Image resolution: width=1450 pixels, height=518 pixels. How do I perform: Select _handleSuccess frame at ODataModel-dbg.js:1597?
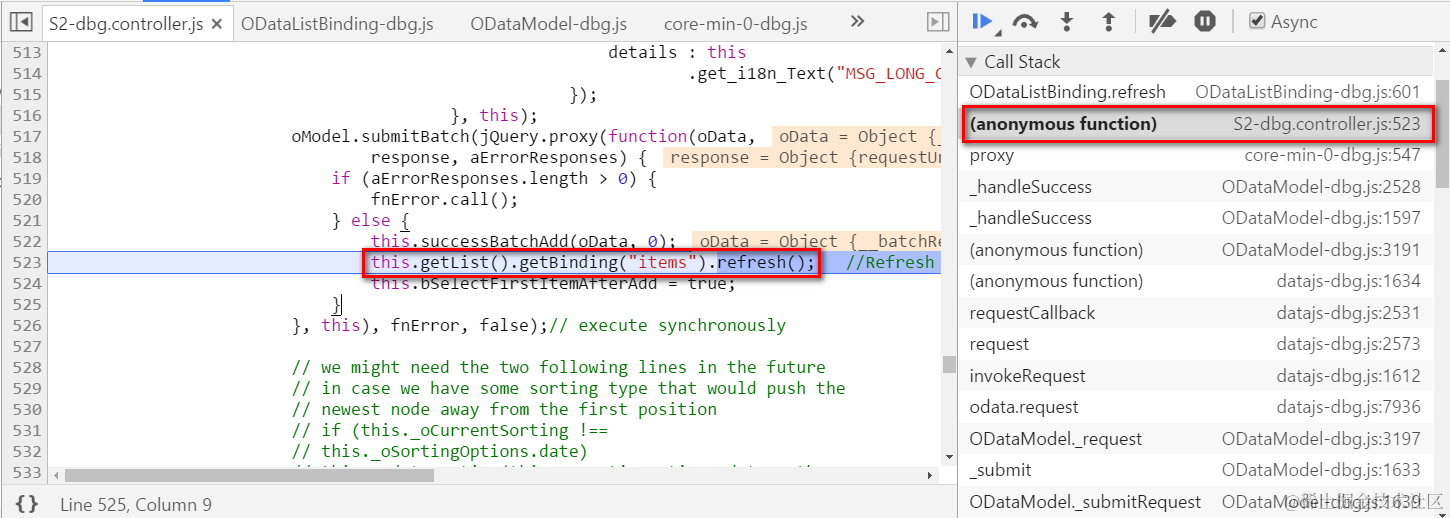point(1196,218)
